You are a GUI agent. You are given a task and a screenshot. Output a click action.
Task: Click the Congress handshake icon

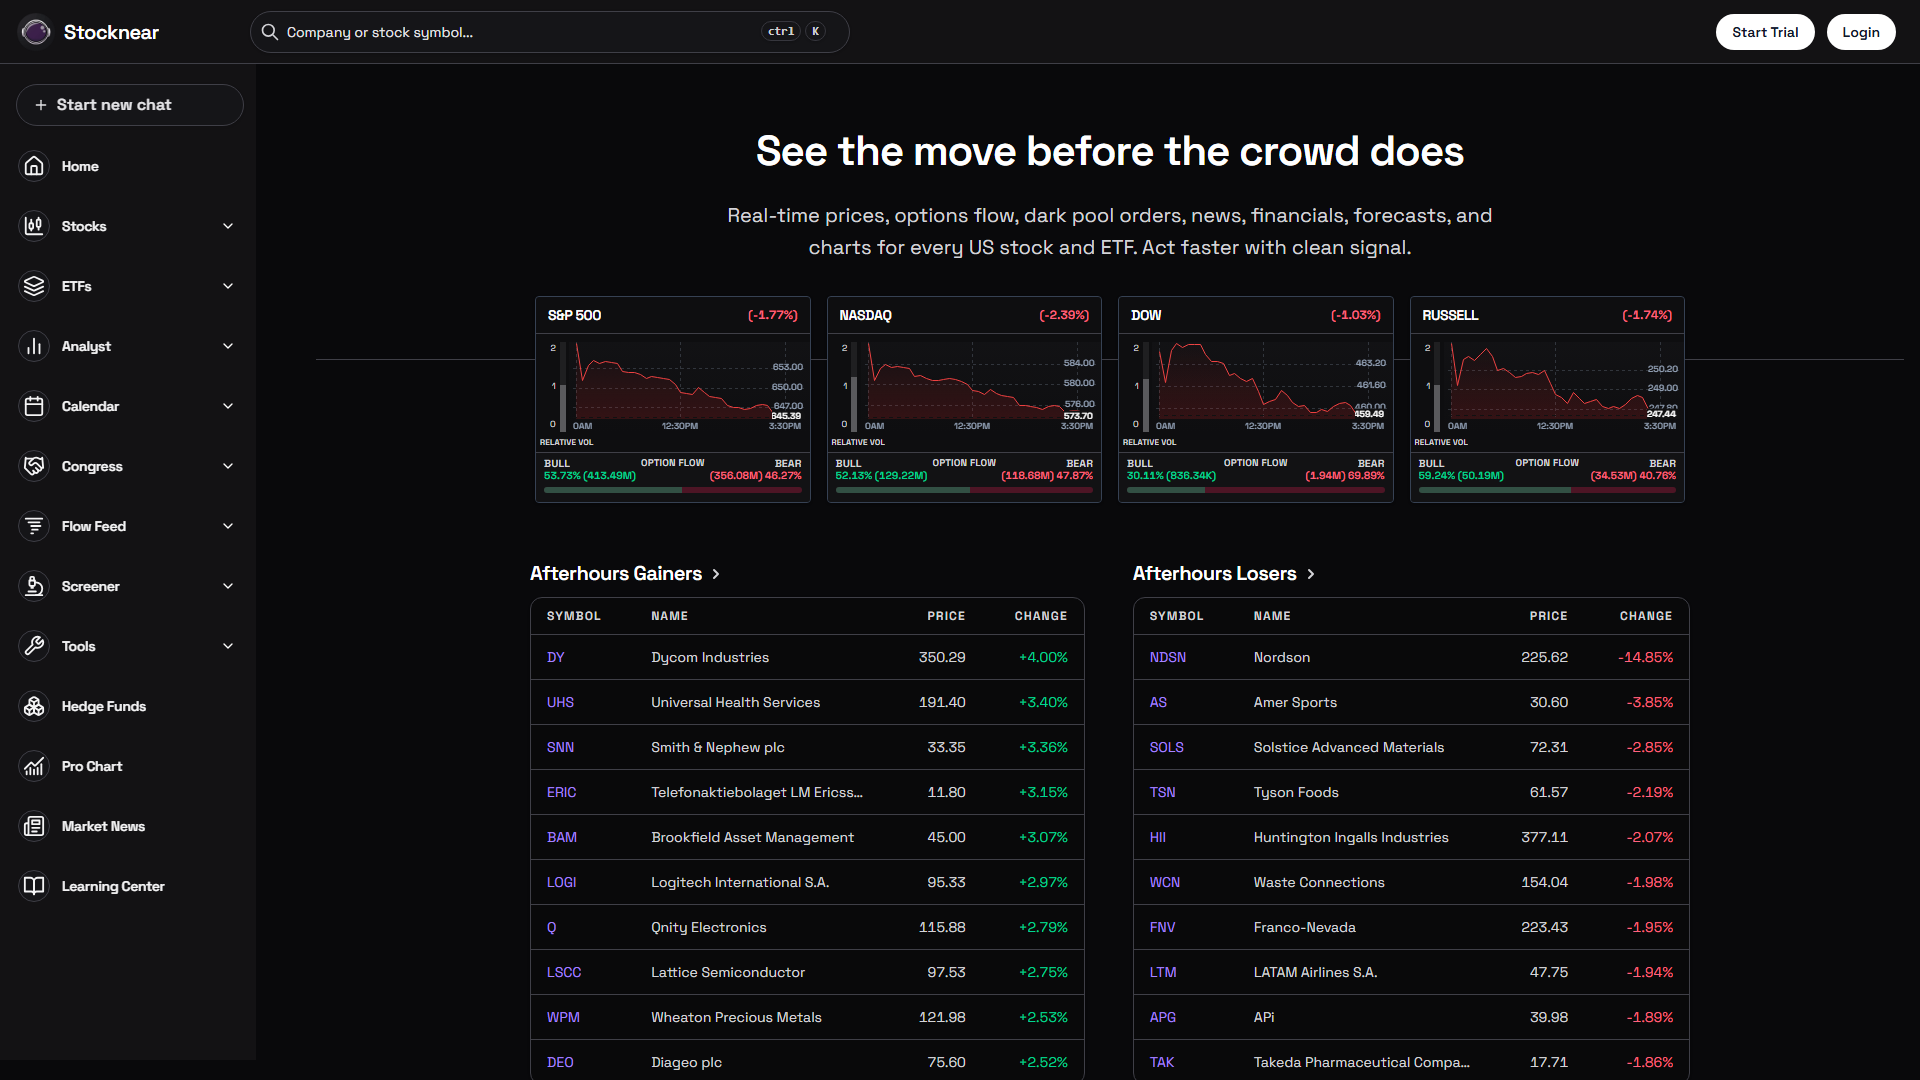tap(34, 466)
